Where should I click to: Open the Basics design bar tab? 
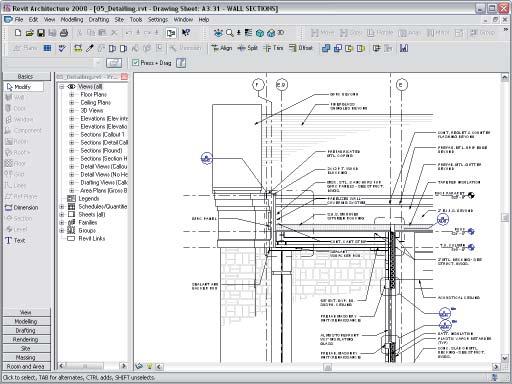pos(26,77)
